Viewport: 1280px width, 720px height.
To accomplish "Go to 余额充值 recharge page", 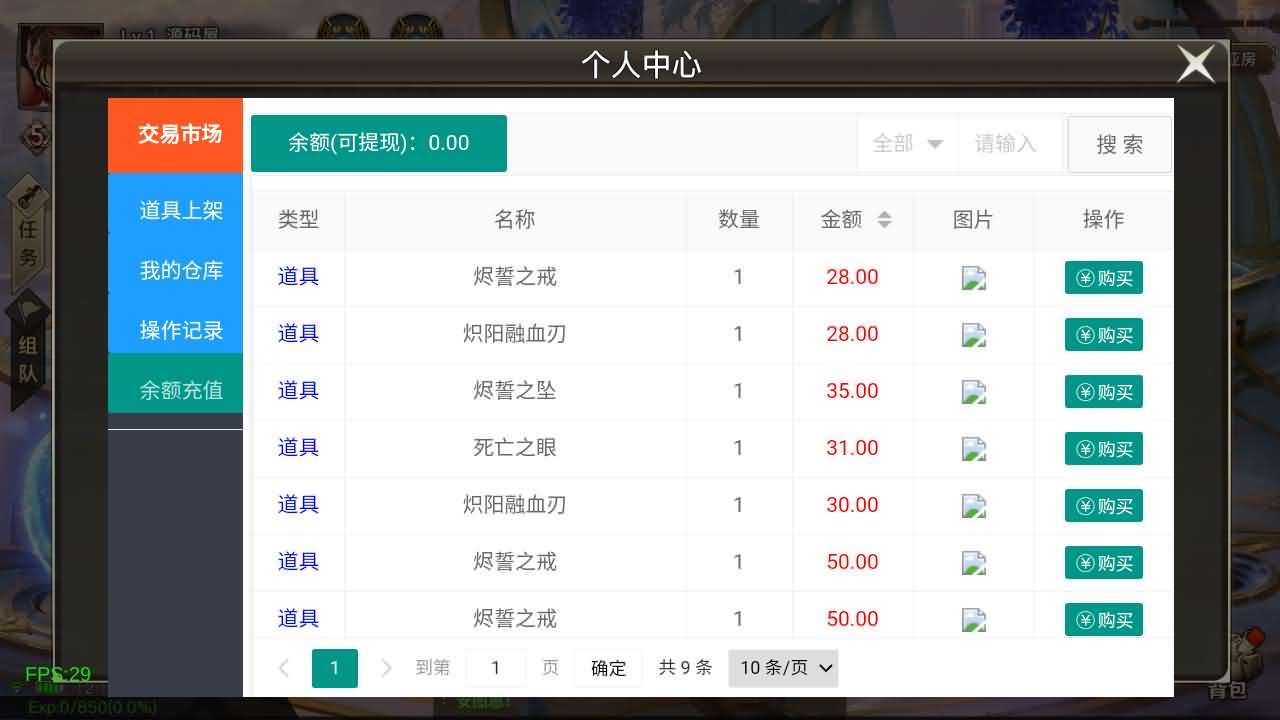I will pyautogui.click(x=179, y=391).
